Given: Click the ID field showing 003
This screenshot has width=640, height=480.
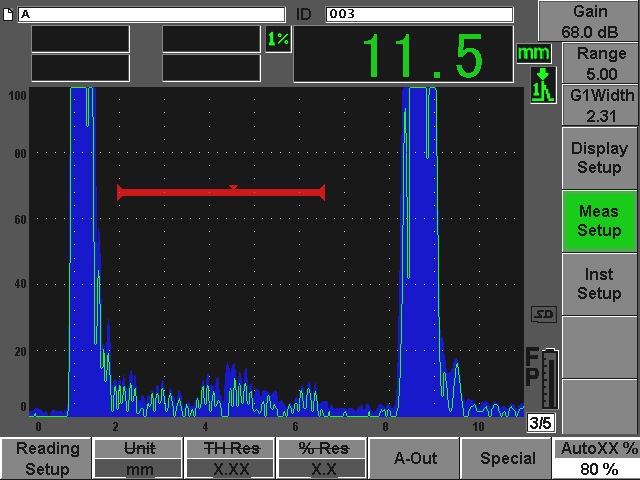Looking at the screenshot, I should [418, 14].
